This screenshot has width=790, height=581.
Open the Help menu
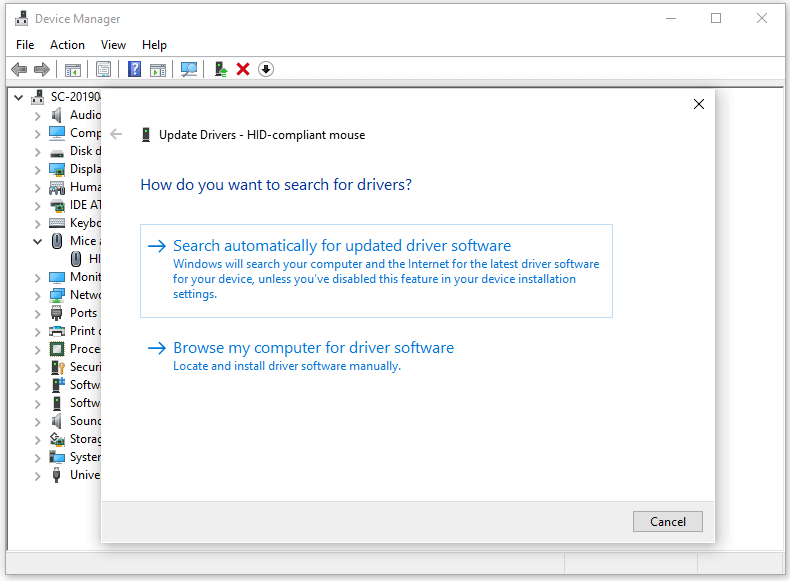[x=154, y=45]
